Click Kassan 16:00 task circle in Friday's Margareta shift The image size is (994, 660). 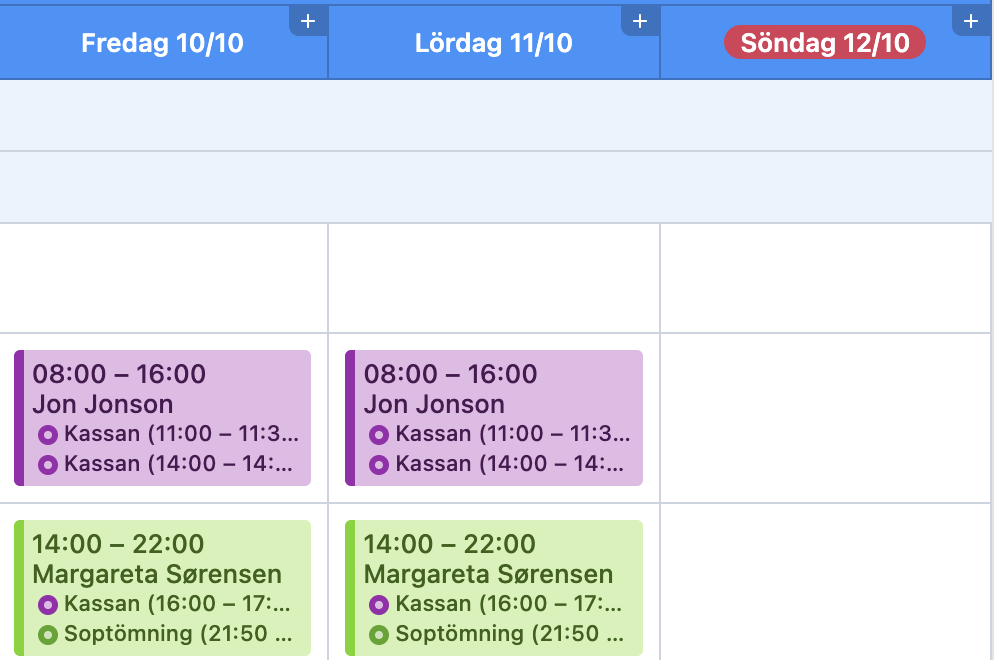point(48,605)
